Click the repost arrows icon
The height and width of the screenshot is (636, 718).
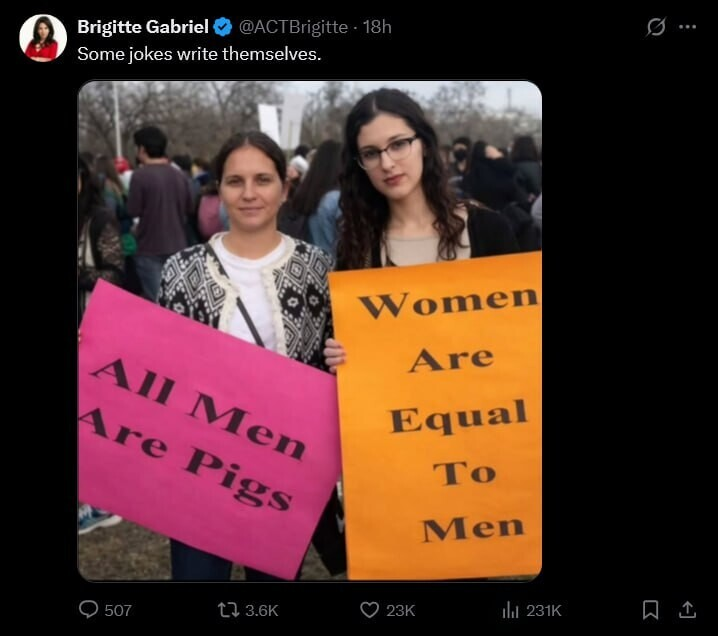coord(228,610)
